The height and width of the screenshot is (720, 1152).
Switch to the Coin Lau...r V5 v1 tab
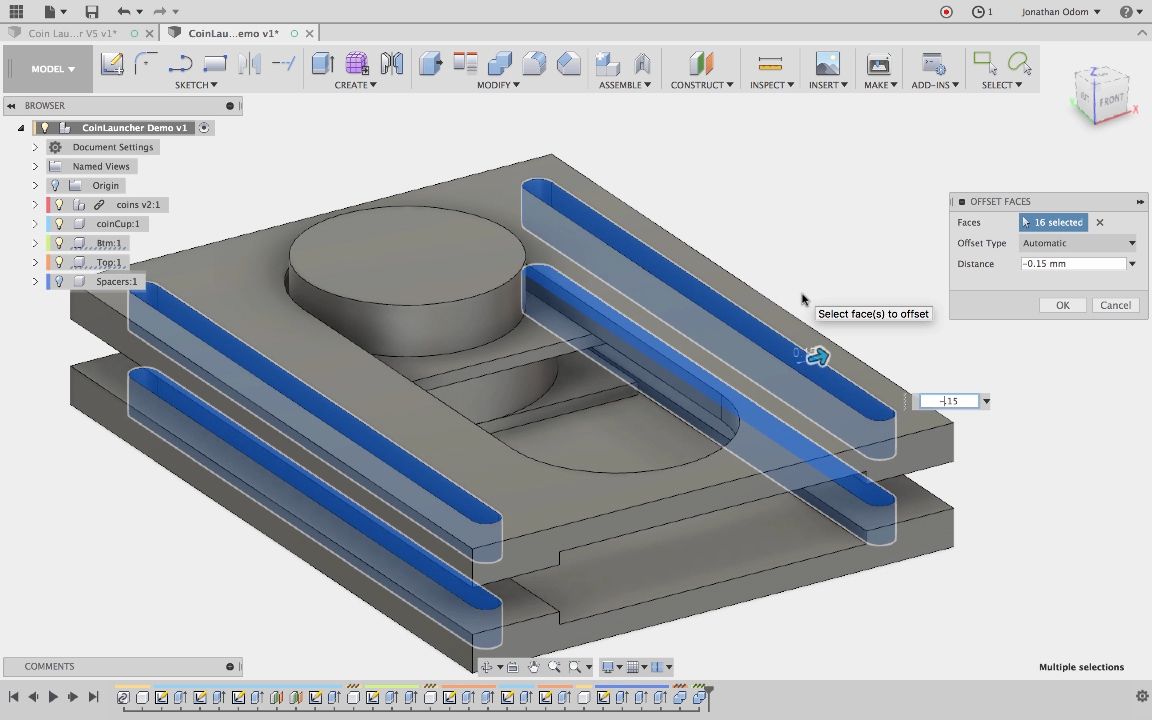click(x=70, y=33)
